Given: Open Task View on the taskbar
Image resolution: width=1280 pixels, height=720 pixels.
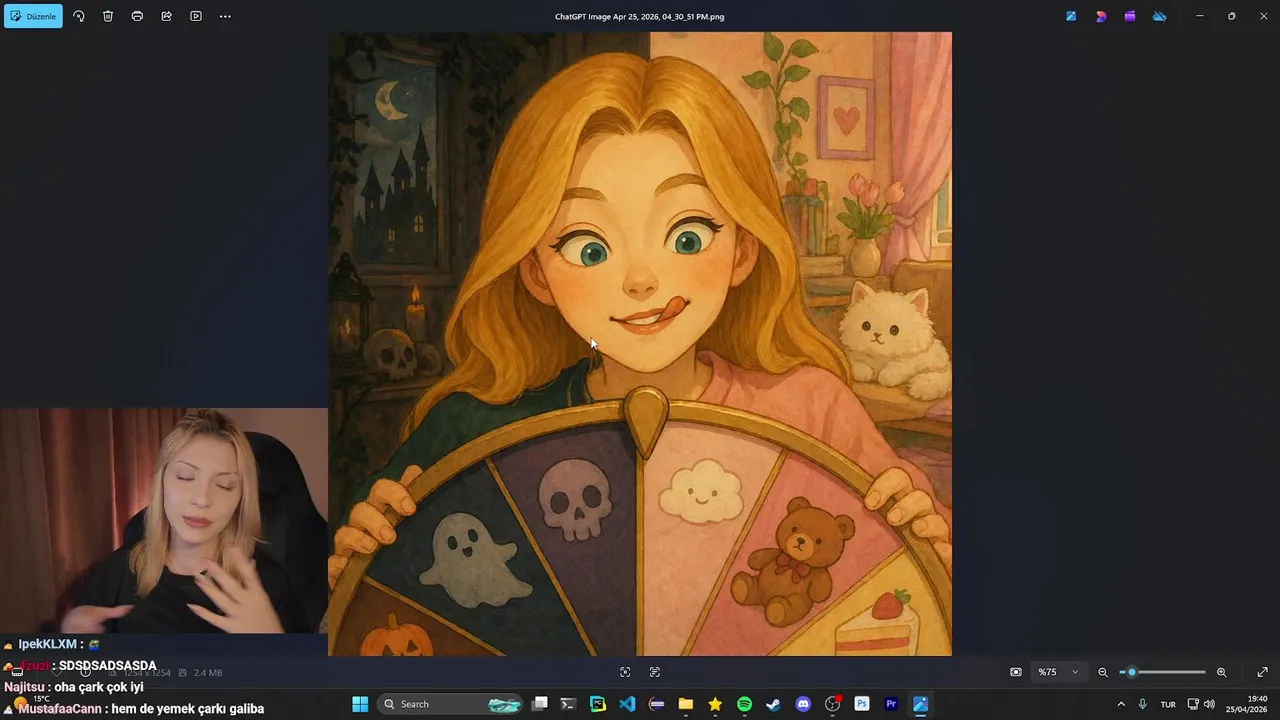Looking at the screenshot, I should [540, 704].
